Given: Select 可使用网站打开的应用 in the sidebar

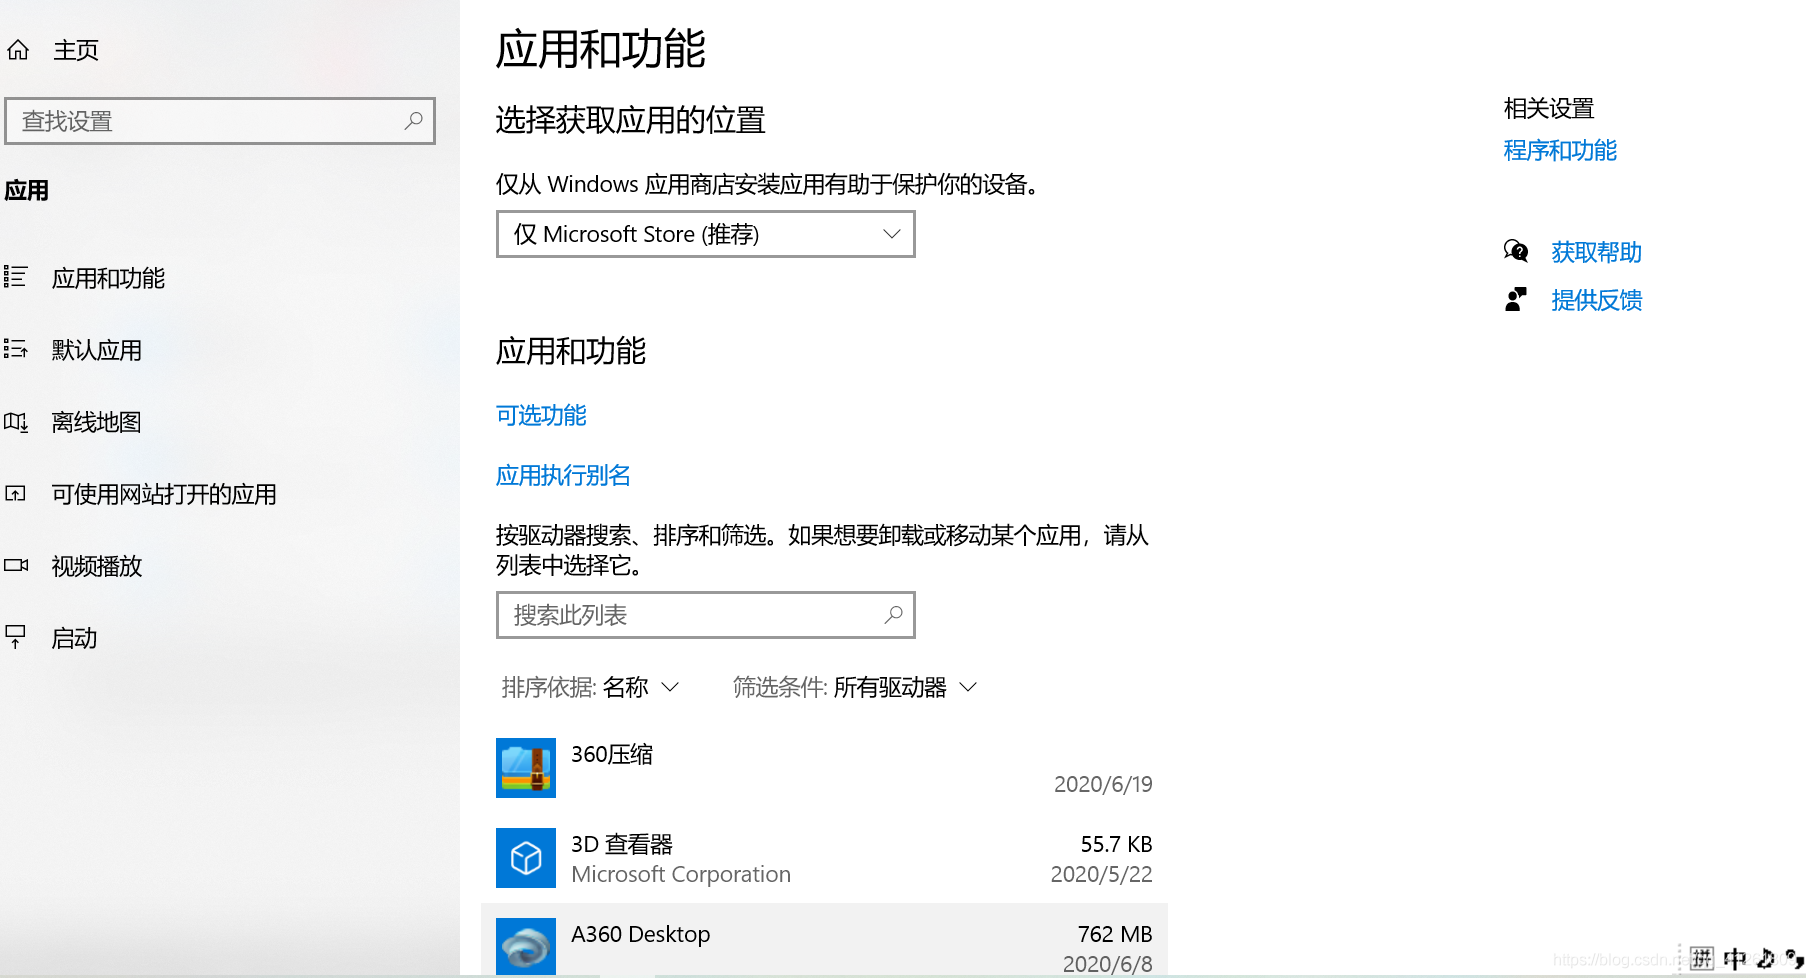Looking at the screenshot, I should pyautogui.click(x=164, y=494).
